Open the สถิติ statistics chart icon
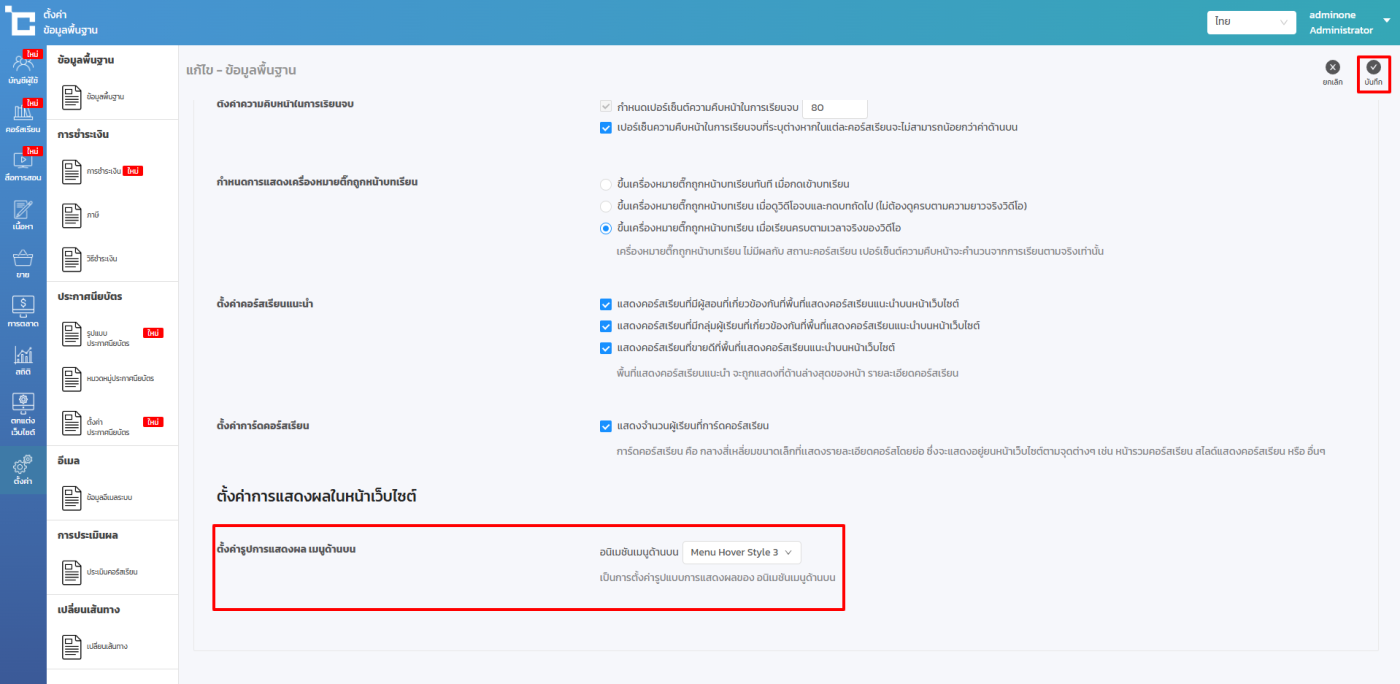The height and width of the screenshot is (684, 1400). point(22,360)
